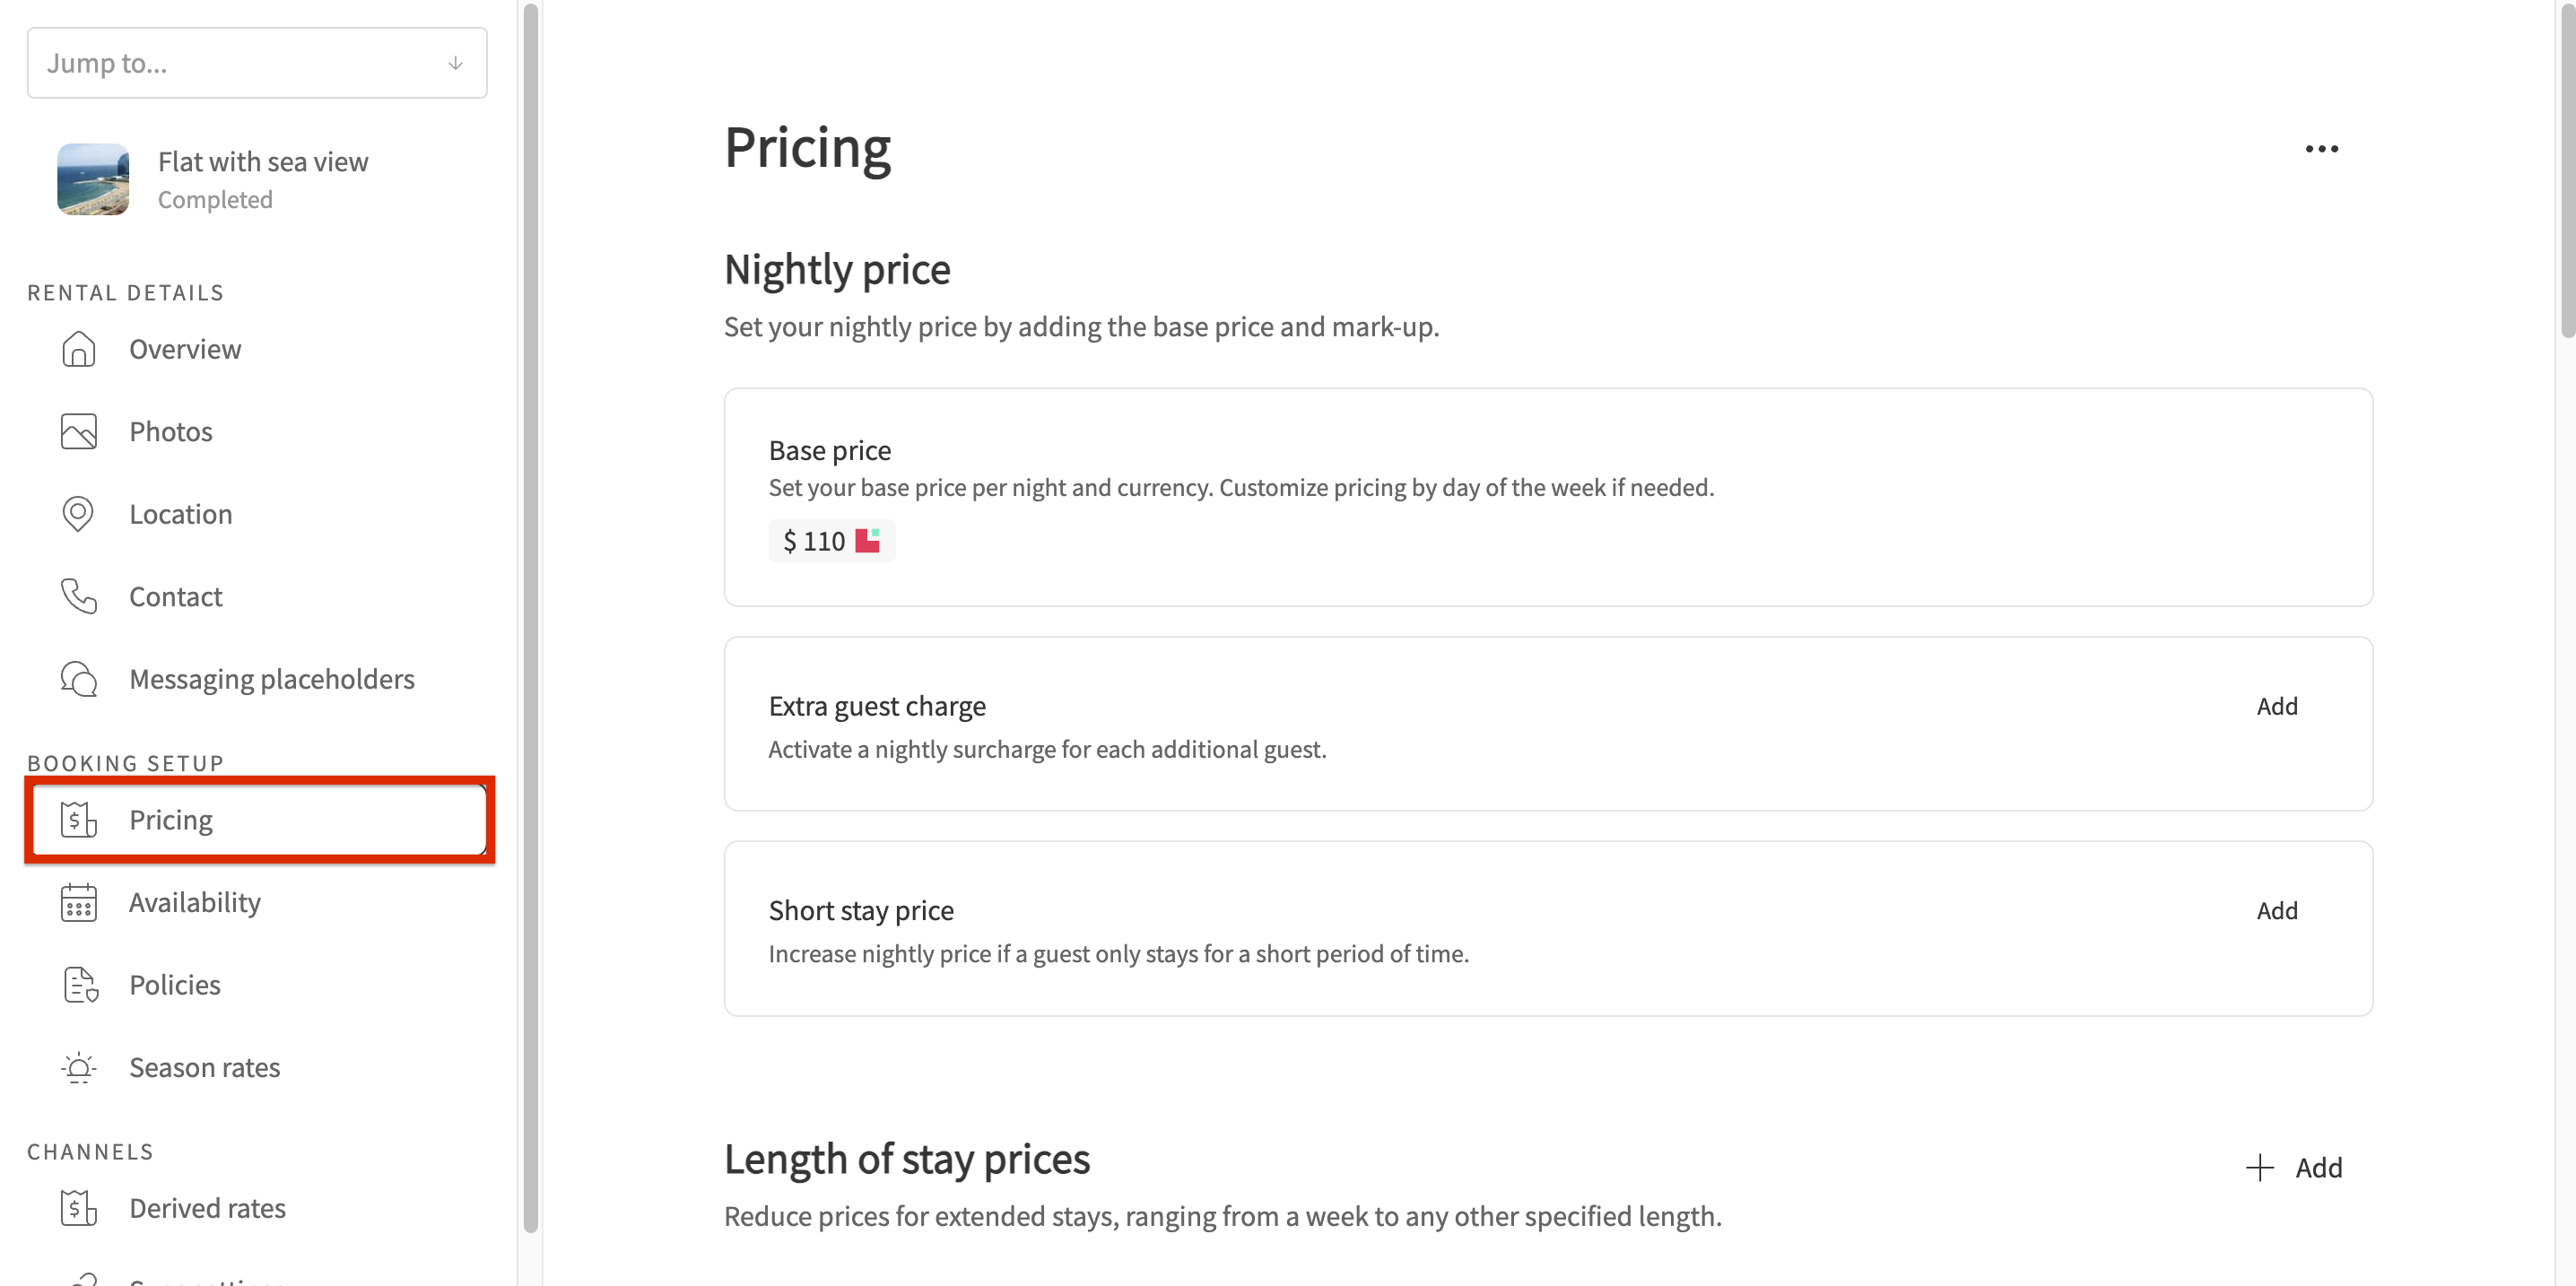Viewport: 2576px width, 1286px height.
Task: Click the Overview house icon
Action: click(x=78, y=349)
